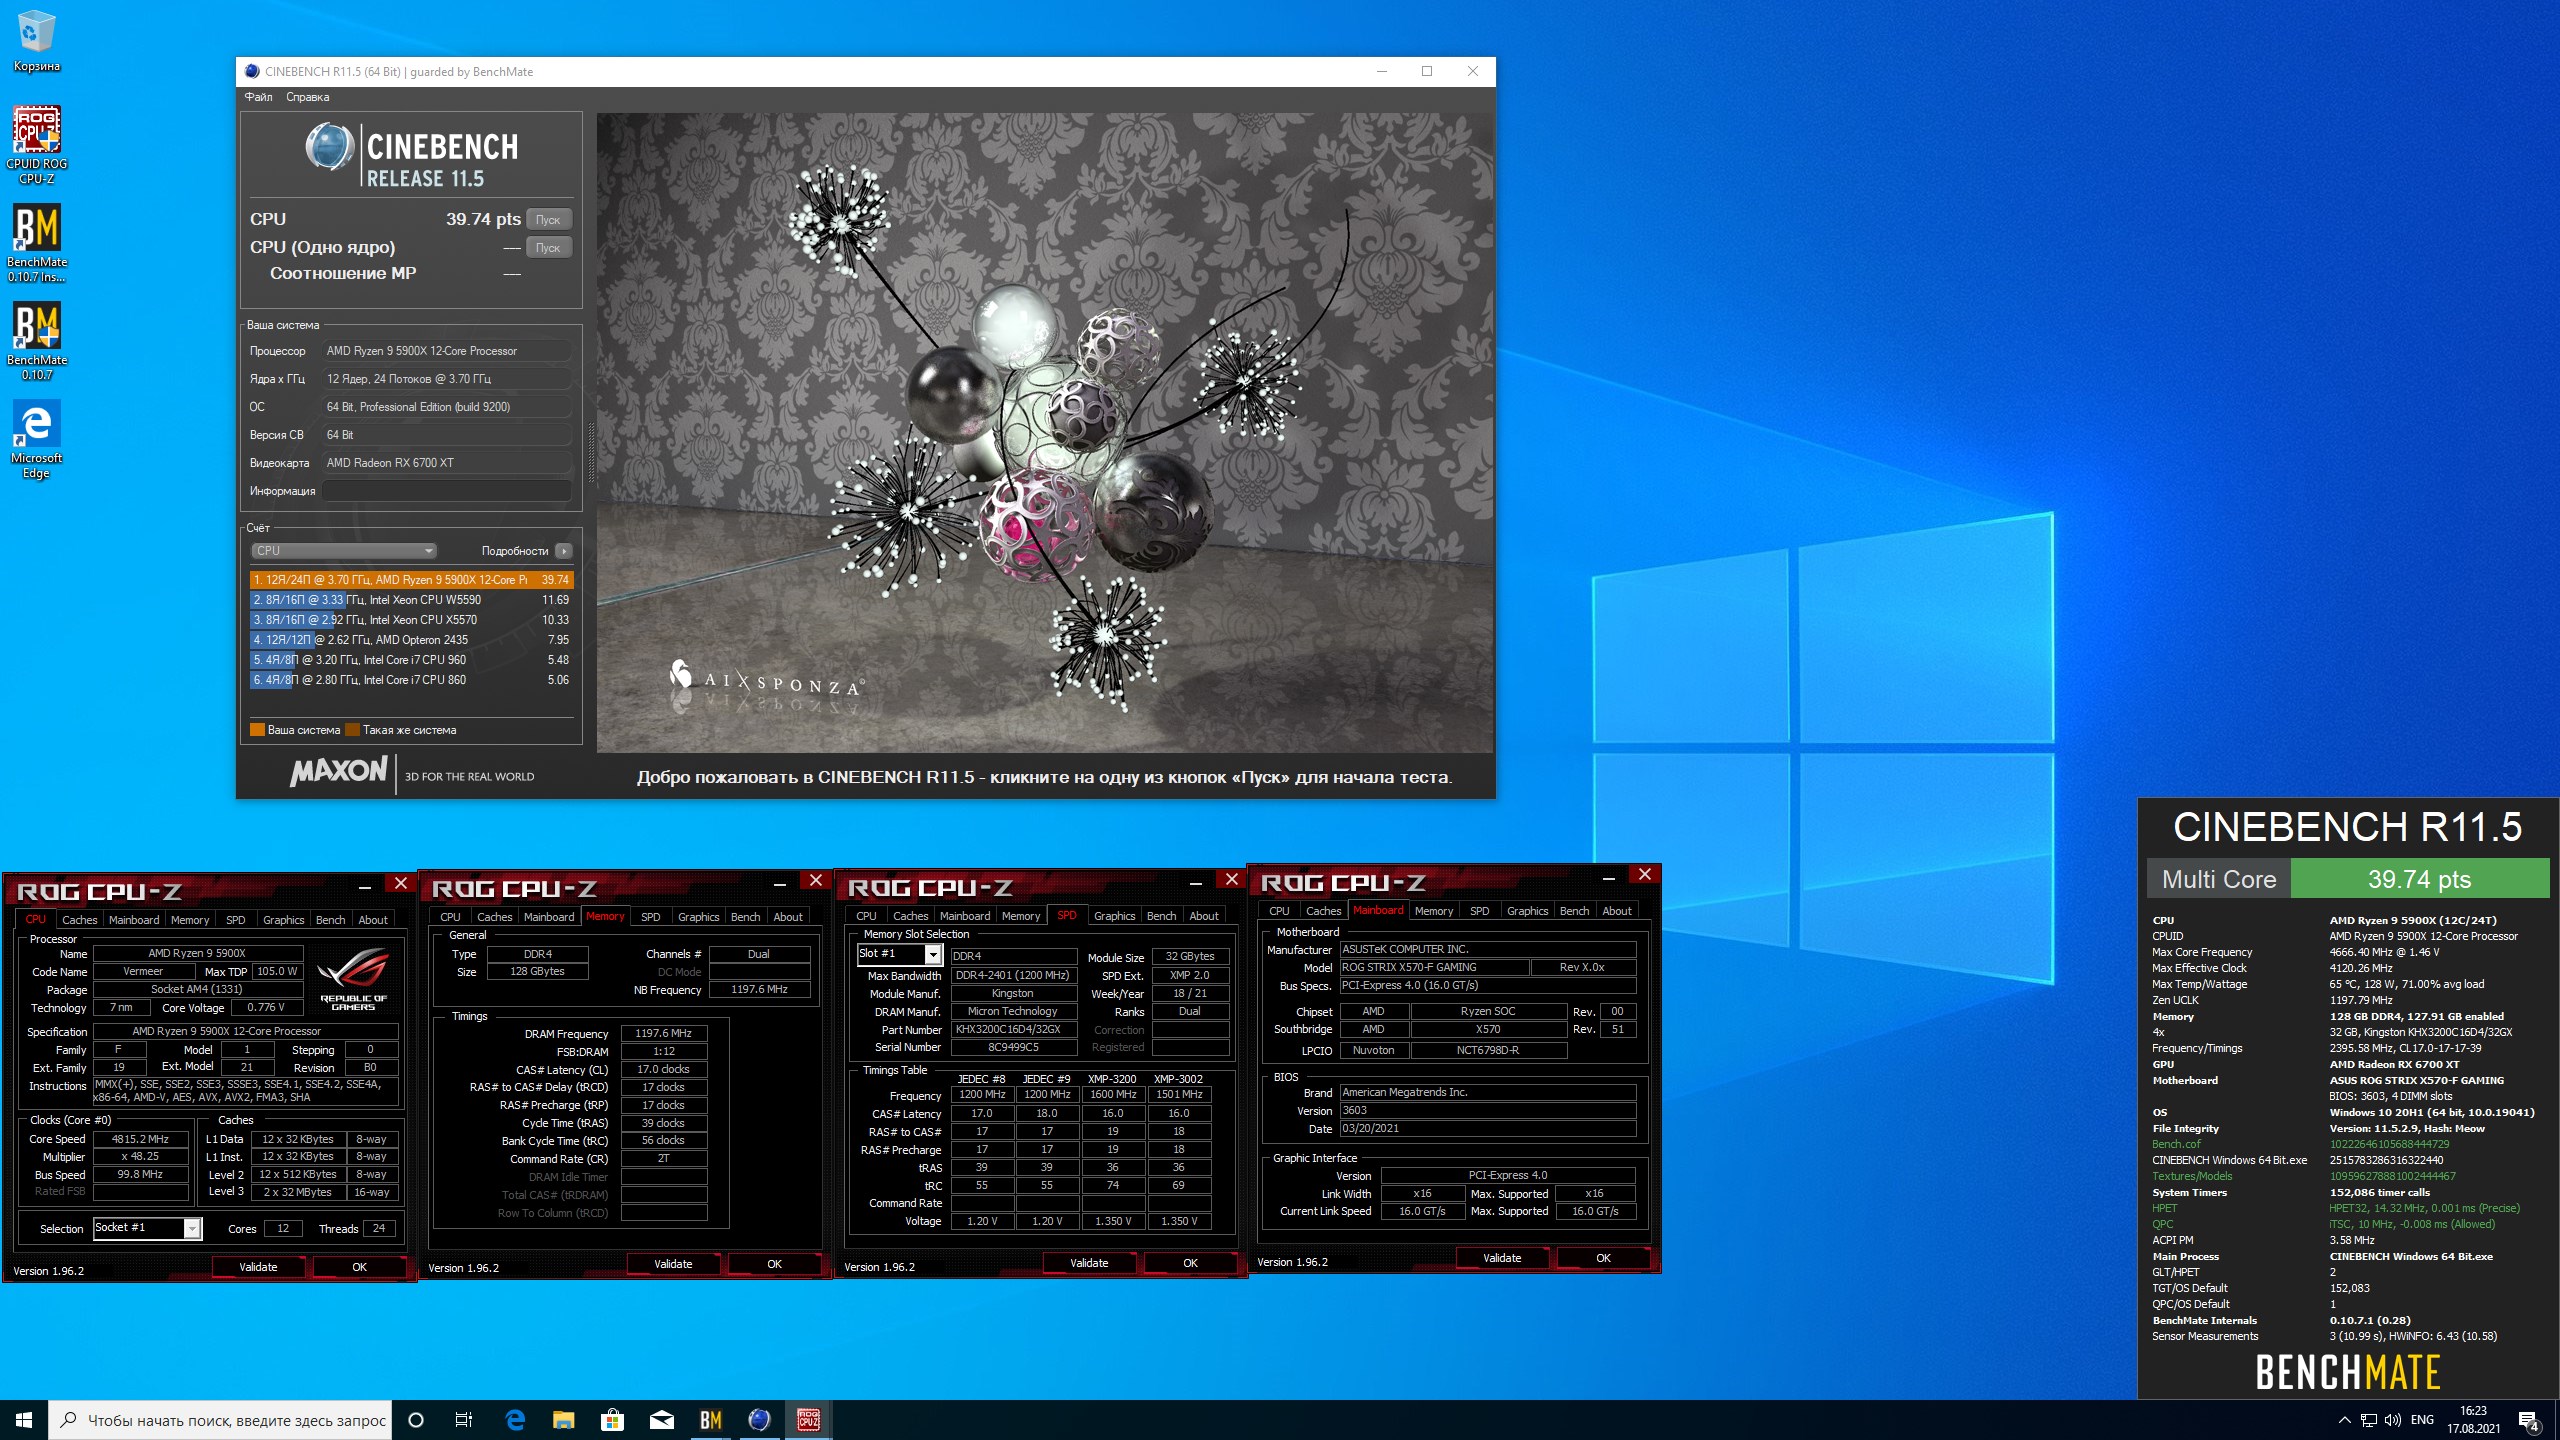
Task: Open BenchMate 0.10.7 desktop shortcut
Action: pos(37,341)
